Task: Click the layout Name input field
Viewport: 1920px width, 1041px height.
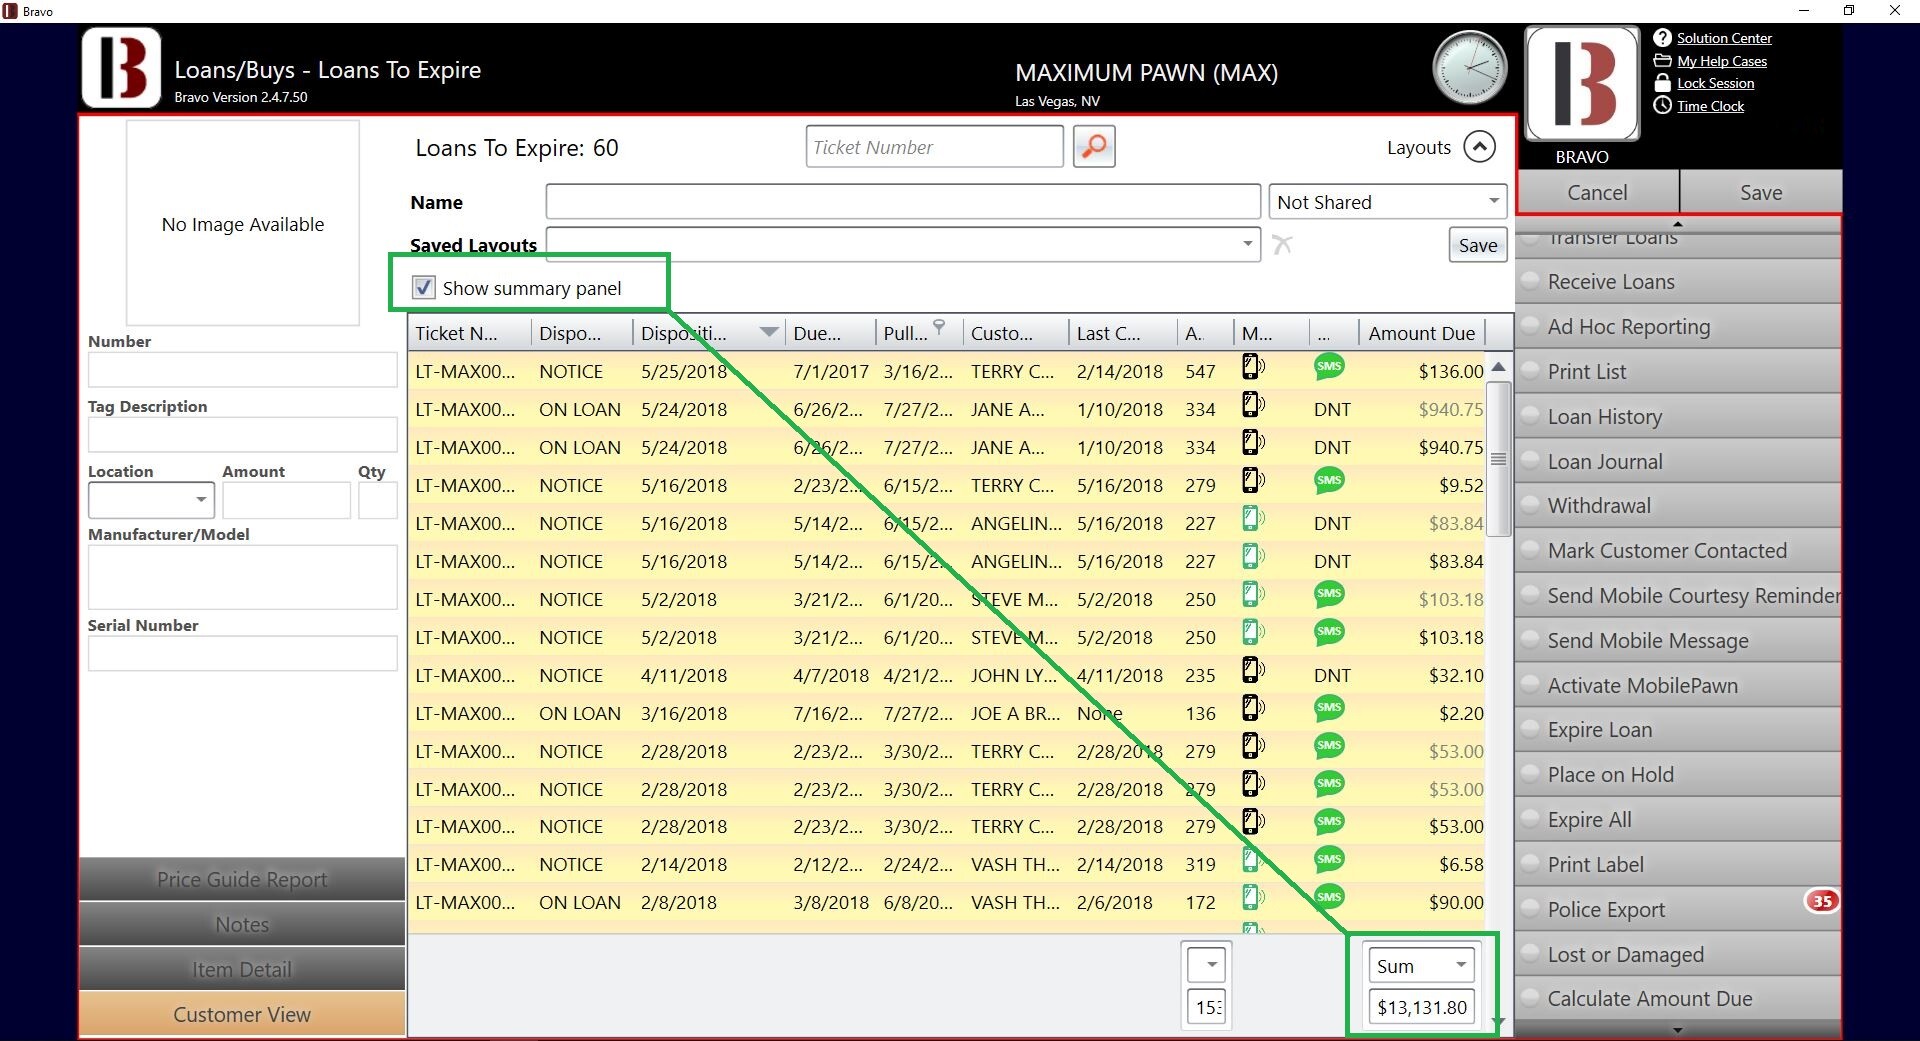Action: click(902, 202)
